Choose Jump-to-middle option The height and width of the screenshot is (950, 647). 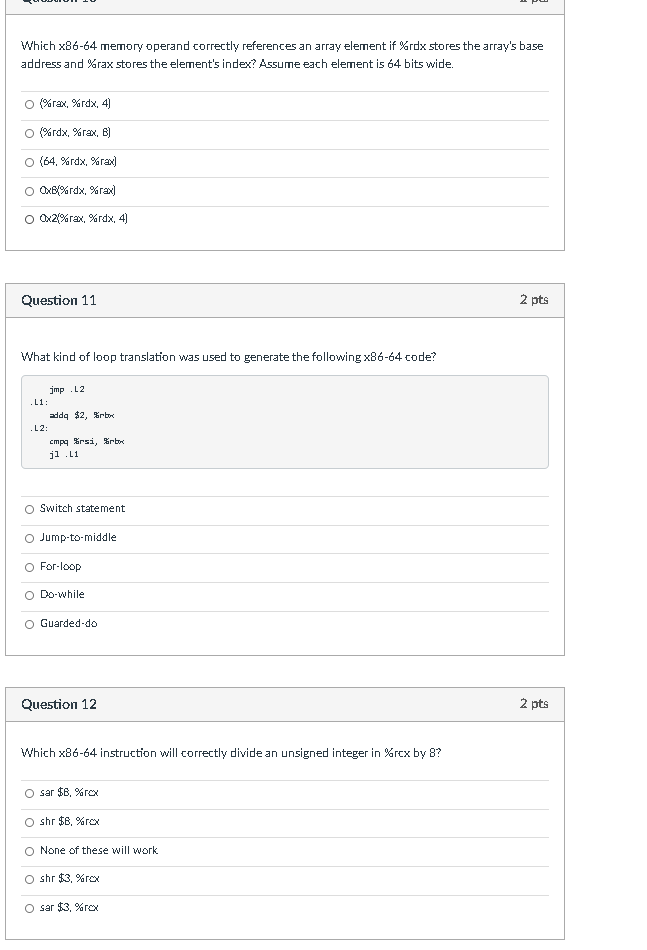[x=30, y=538]
